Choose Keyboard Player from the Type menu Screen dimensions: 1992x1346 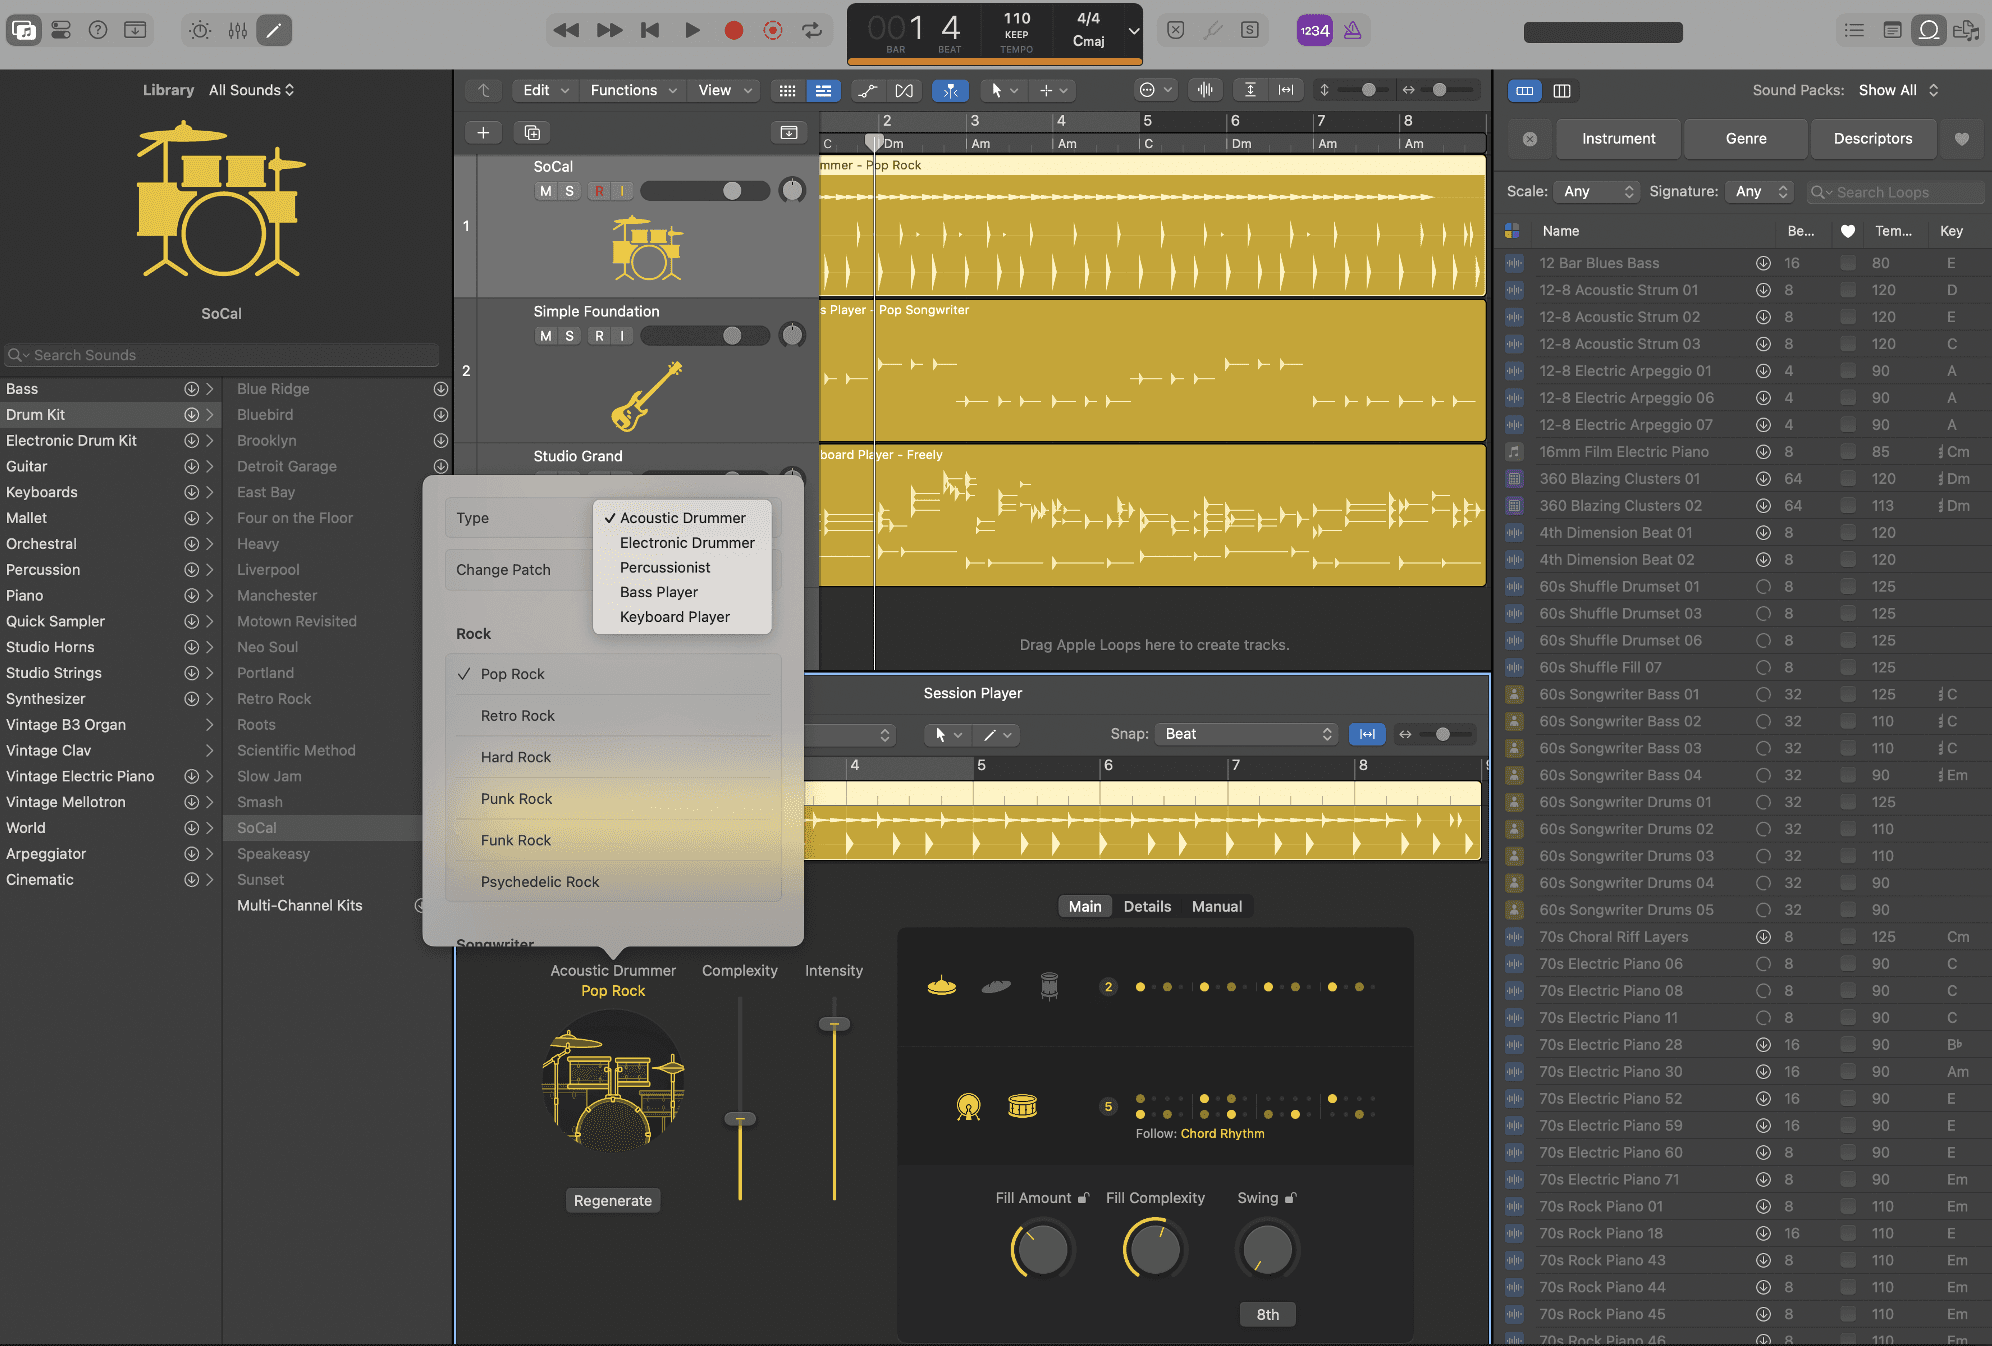click(x=675, y=617)
